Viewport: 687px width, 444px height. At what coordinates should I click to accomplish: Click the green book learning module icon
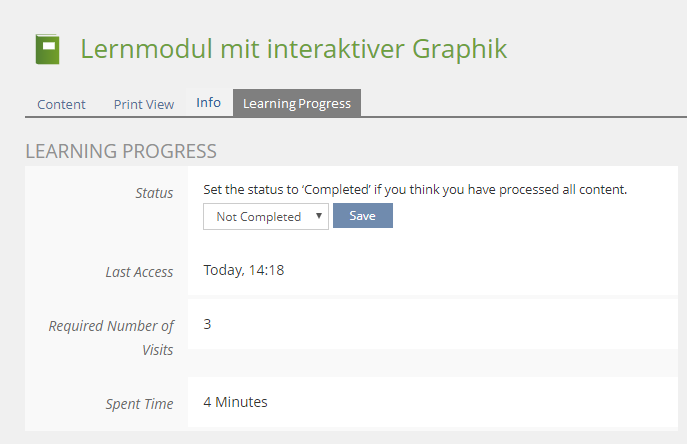point(47,49)
